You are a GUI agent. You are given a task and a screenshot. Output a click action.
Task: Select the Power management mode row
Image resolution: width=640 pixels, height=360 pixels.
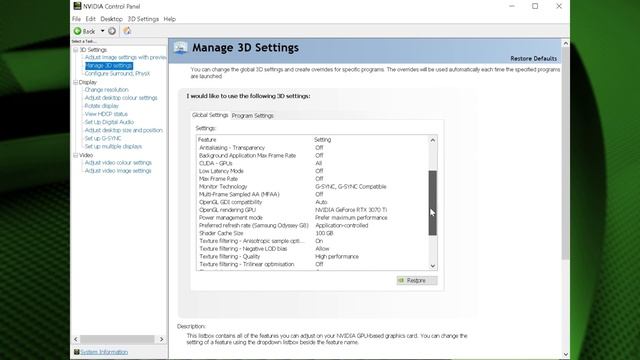313,218
